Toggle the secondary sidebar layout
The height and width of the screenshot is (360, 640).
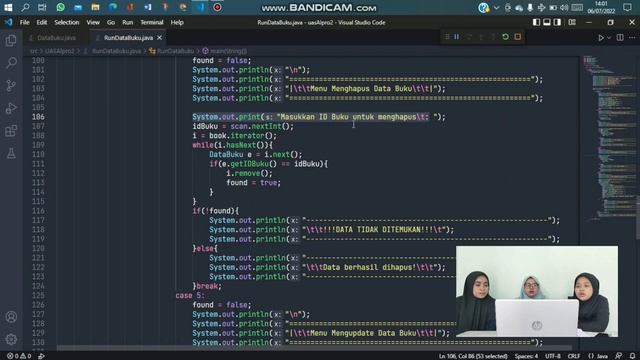(557, 22)
